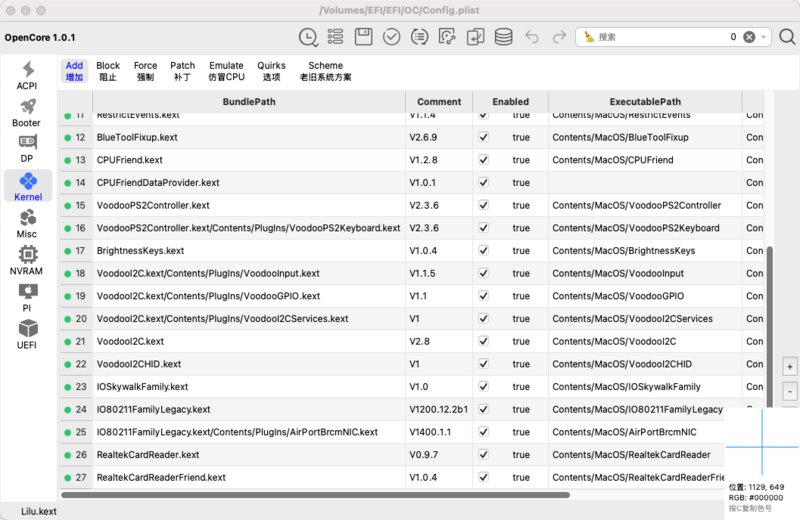
Task: Click the database stack toolbar icon
Action: [x=504, y=37]
